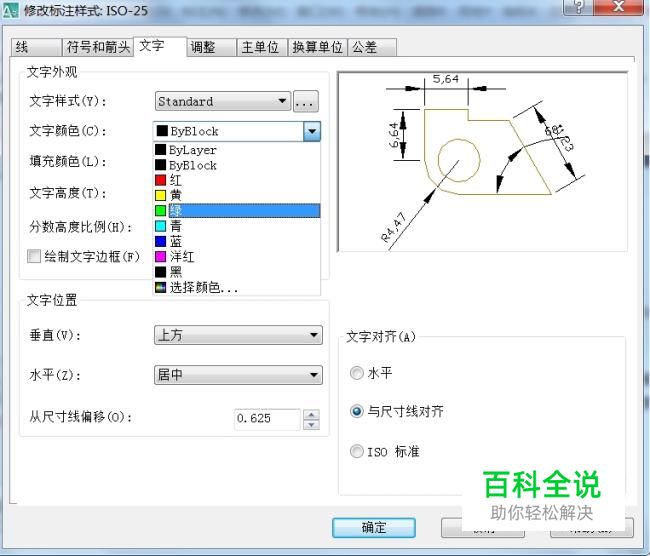
Task: Choose ByBlock in the color list
Action: [237, 165]
